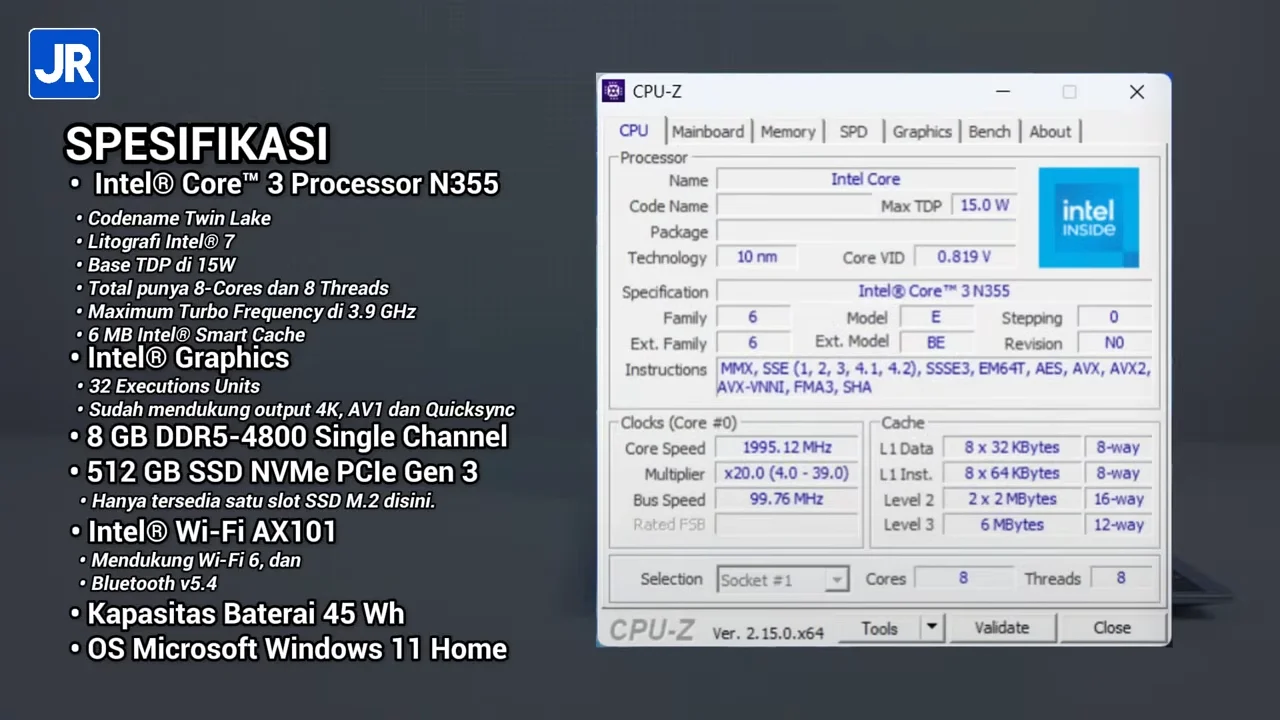The image size is (1280, 720).
Task: Open the Socket #1 selection dropdown
Action: pos(836,579)
